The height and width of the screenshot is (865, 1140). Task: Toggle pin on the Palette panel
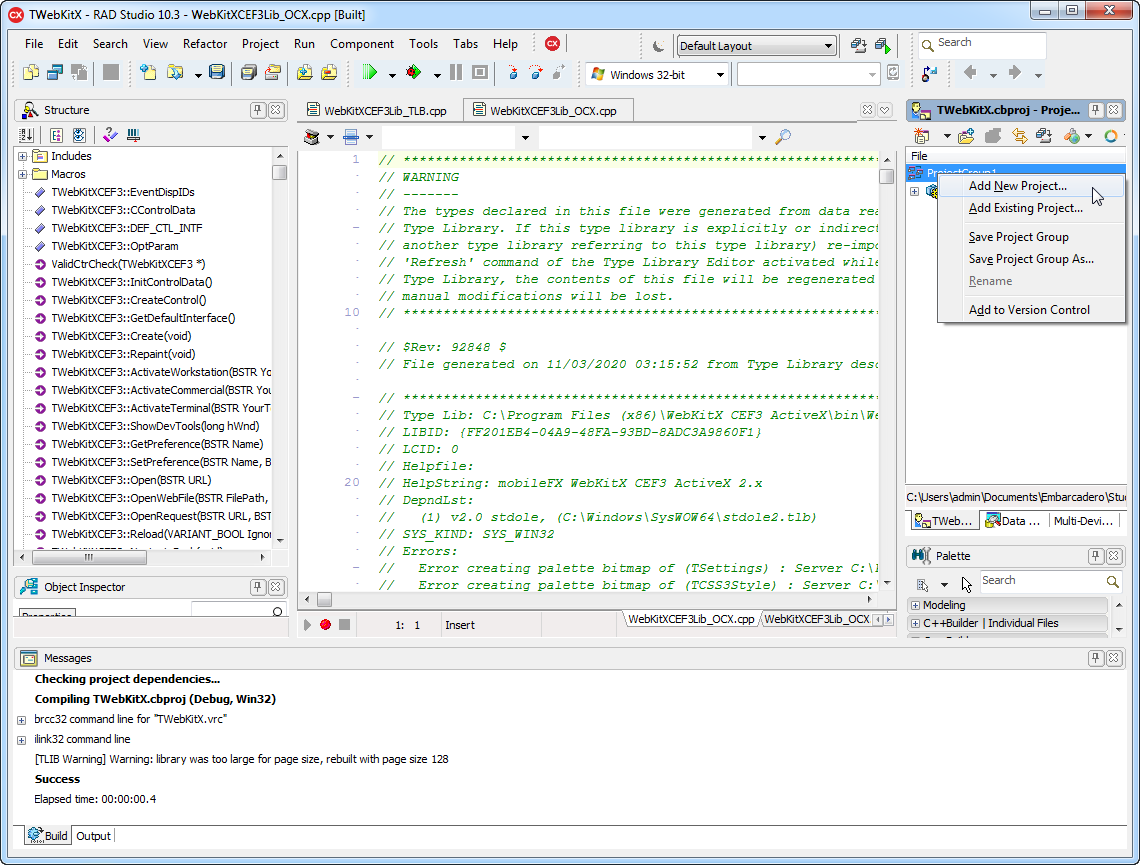coord(1096,556)
